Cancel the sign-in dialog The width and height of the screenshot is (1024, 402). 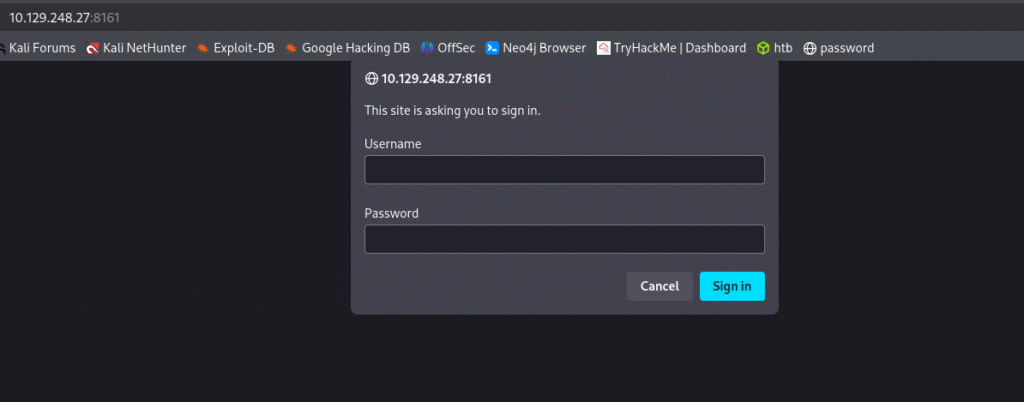[x=660, y=286]
